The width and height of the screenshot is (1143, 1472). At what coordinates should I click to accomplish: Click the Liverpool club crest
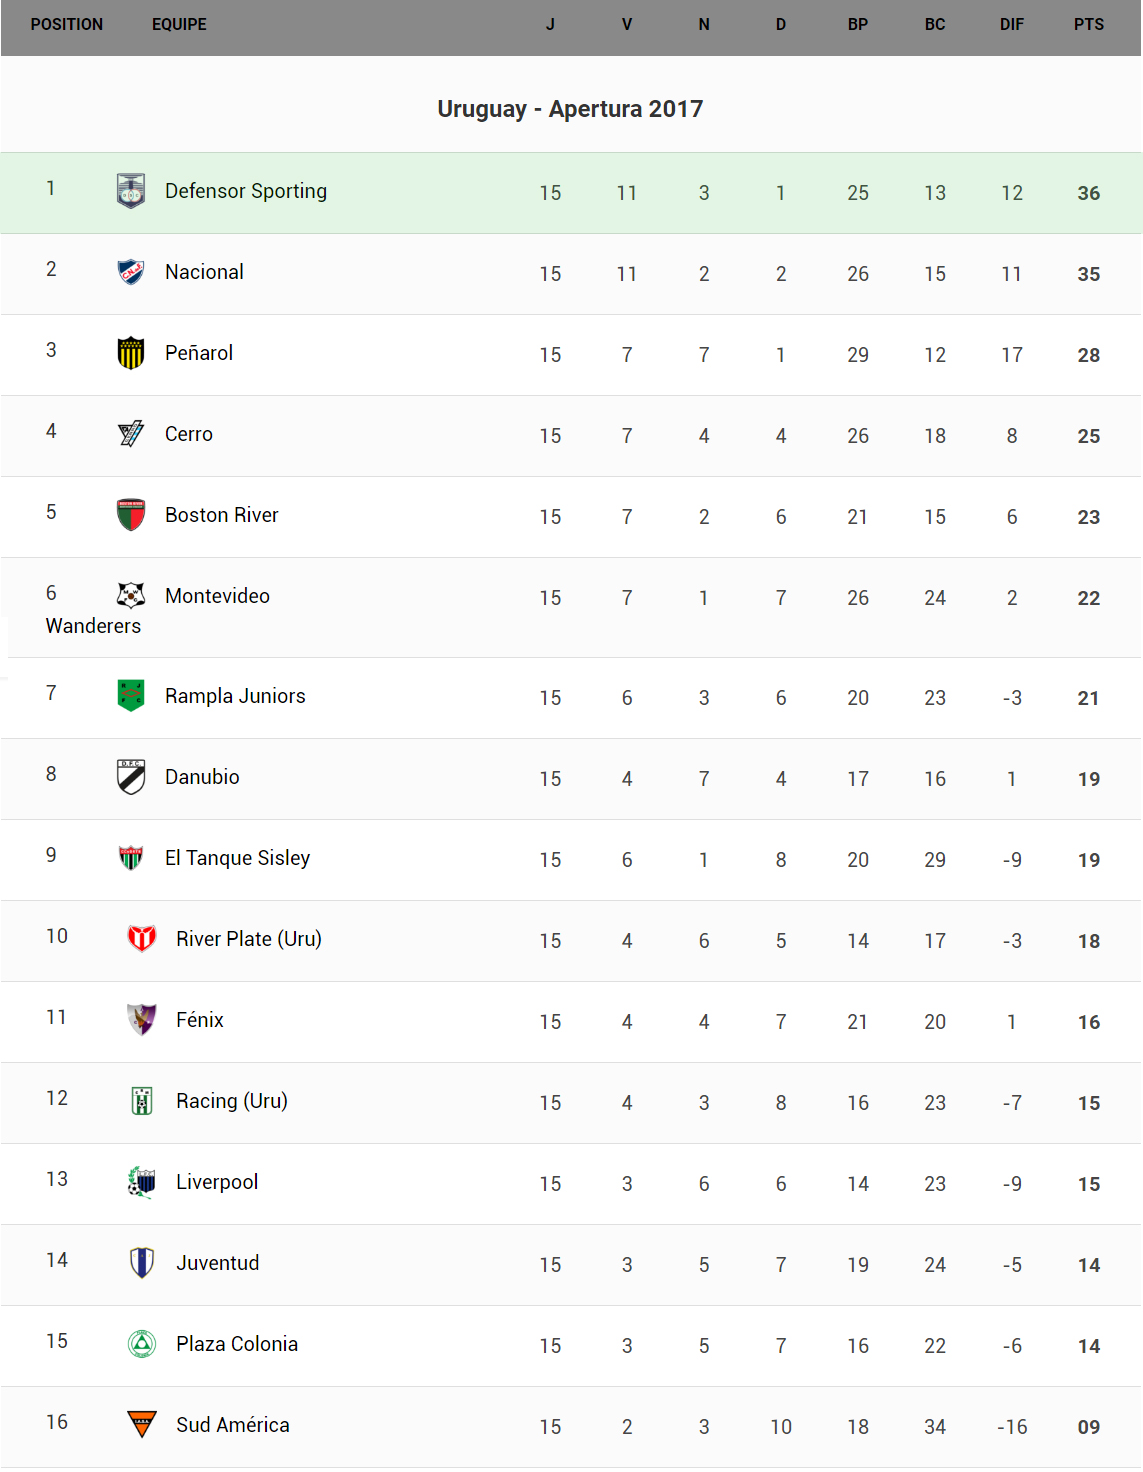[x=142, y=1182]
